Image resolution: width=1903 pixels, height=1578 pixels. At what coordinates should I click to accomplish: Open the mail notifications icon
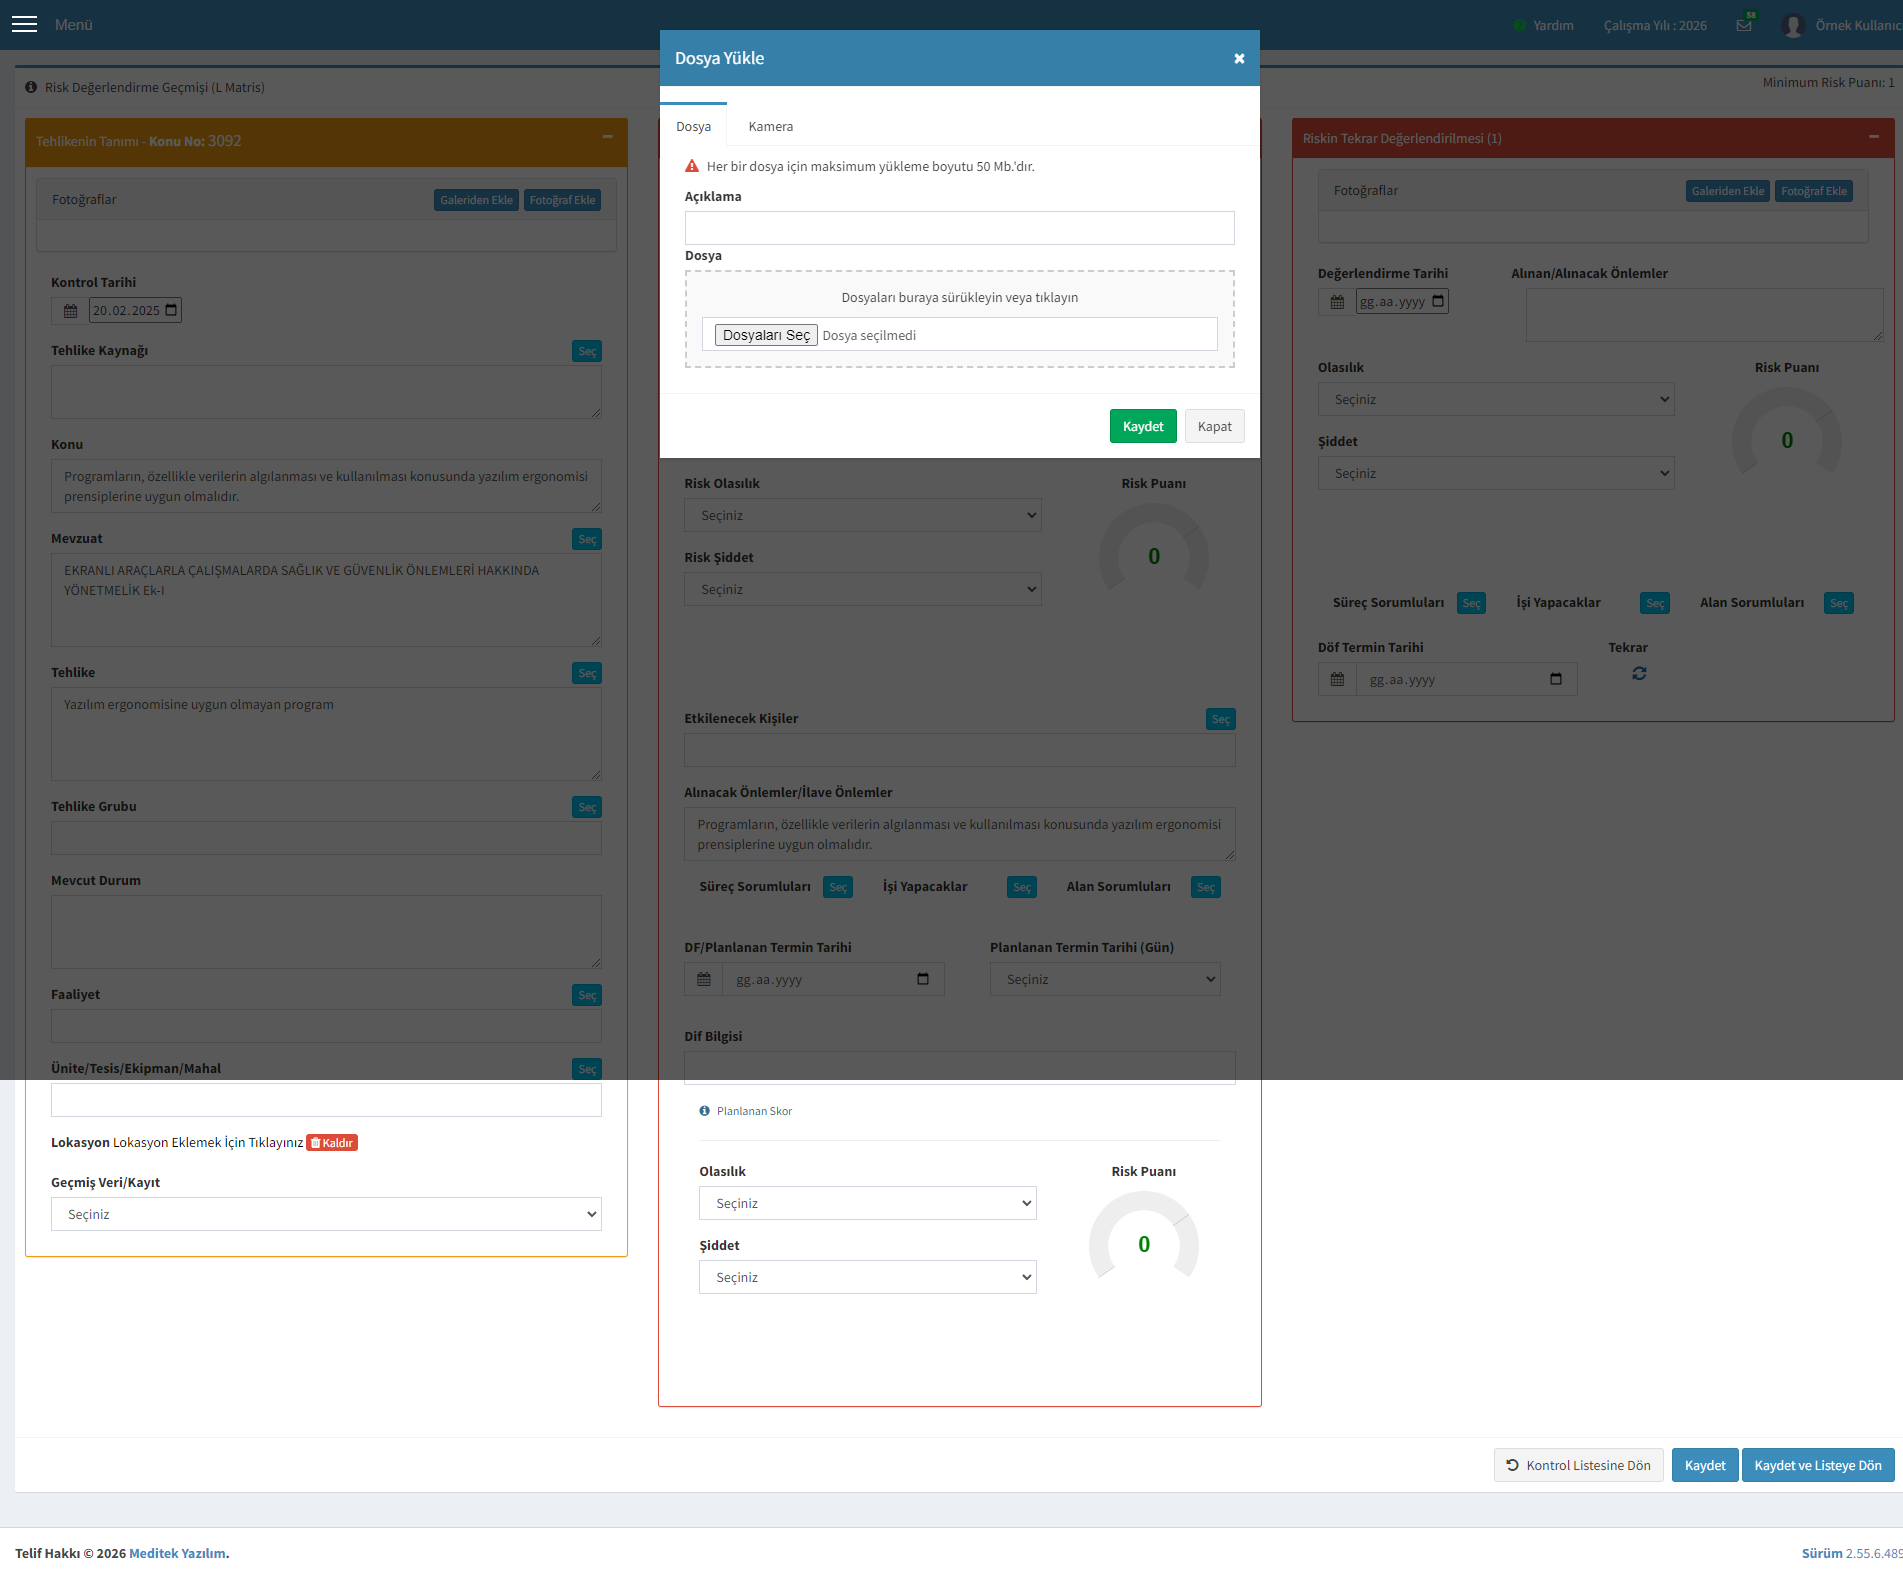tap(1744, 25)
